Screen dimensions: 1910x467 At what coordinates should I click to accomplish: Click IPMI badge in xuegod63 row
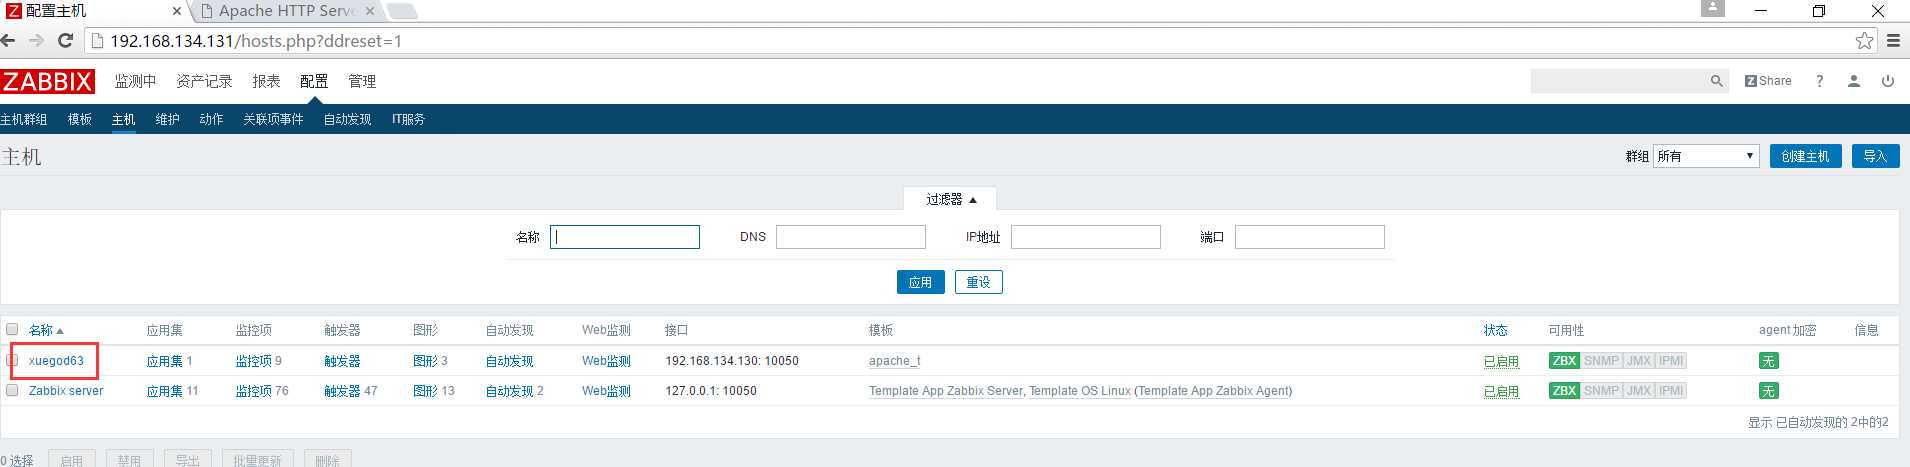point(1671,361)
